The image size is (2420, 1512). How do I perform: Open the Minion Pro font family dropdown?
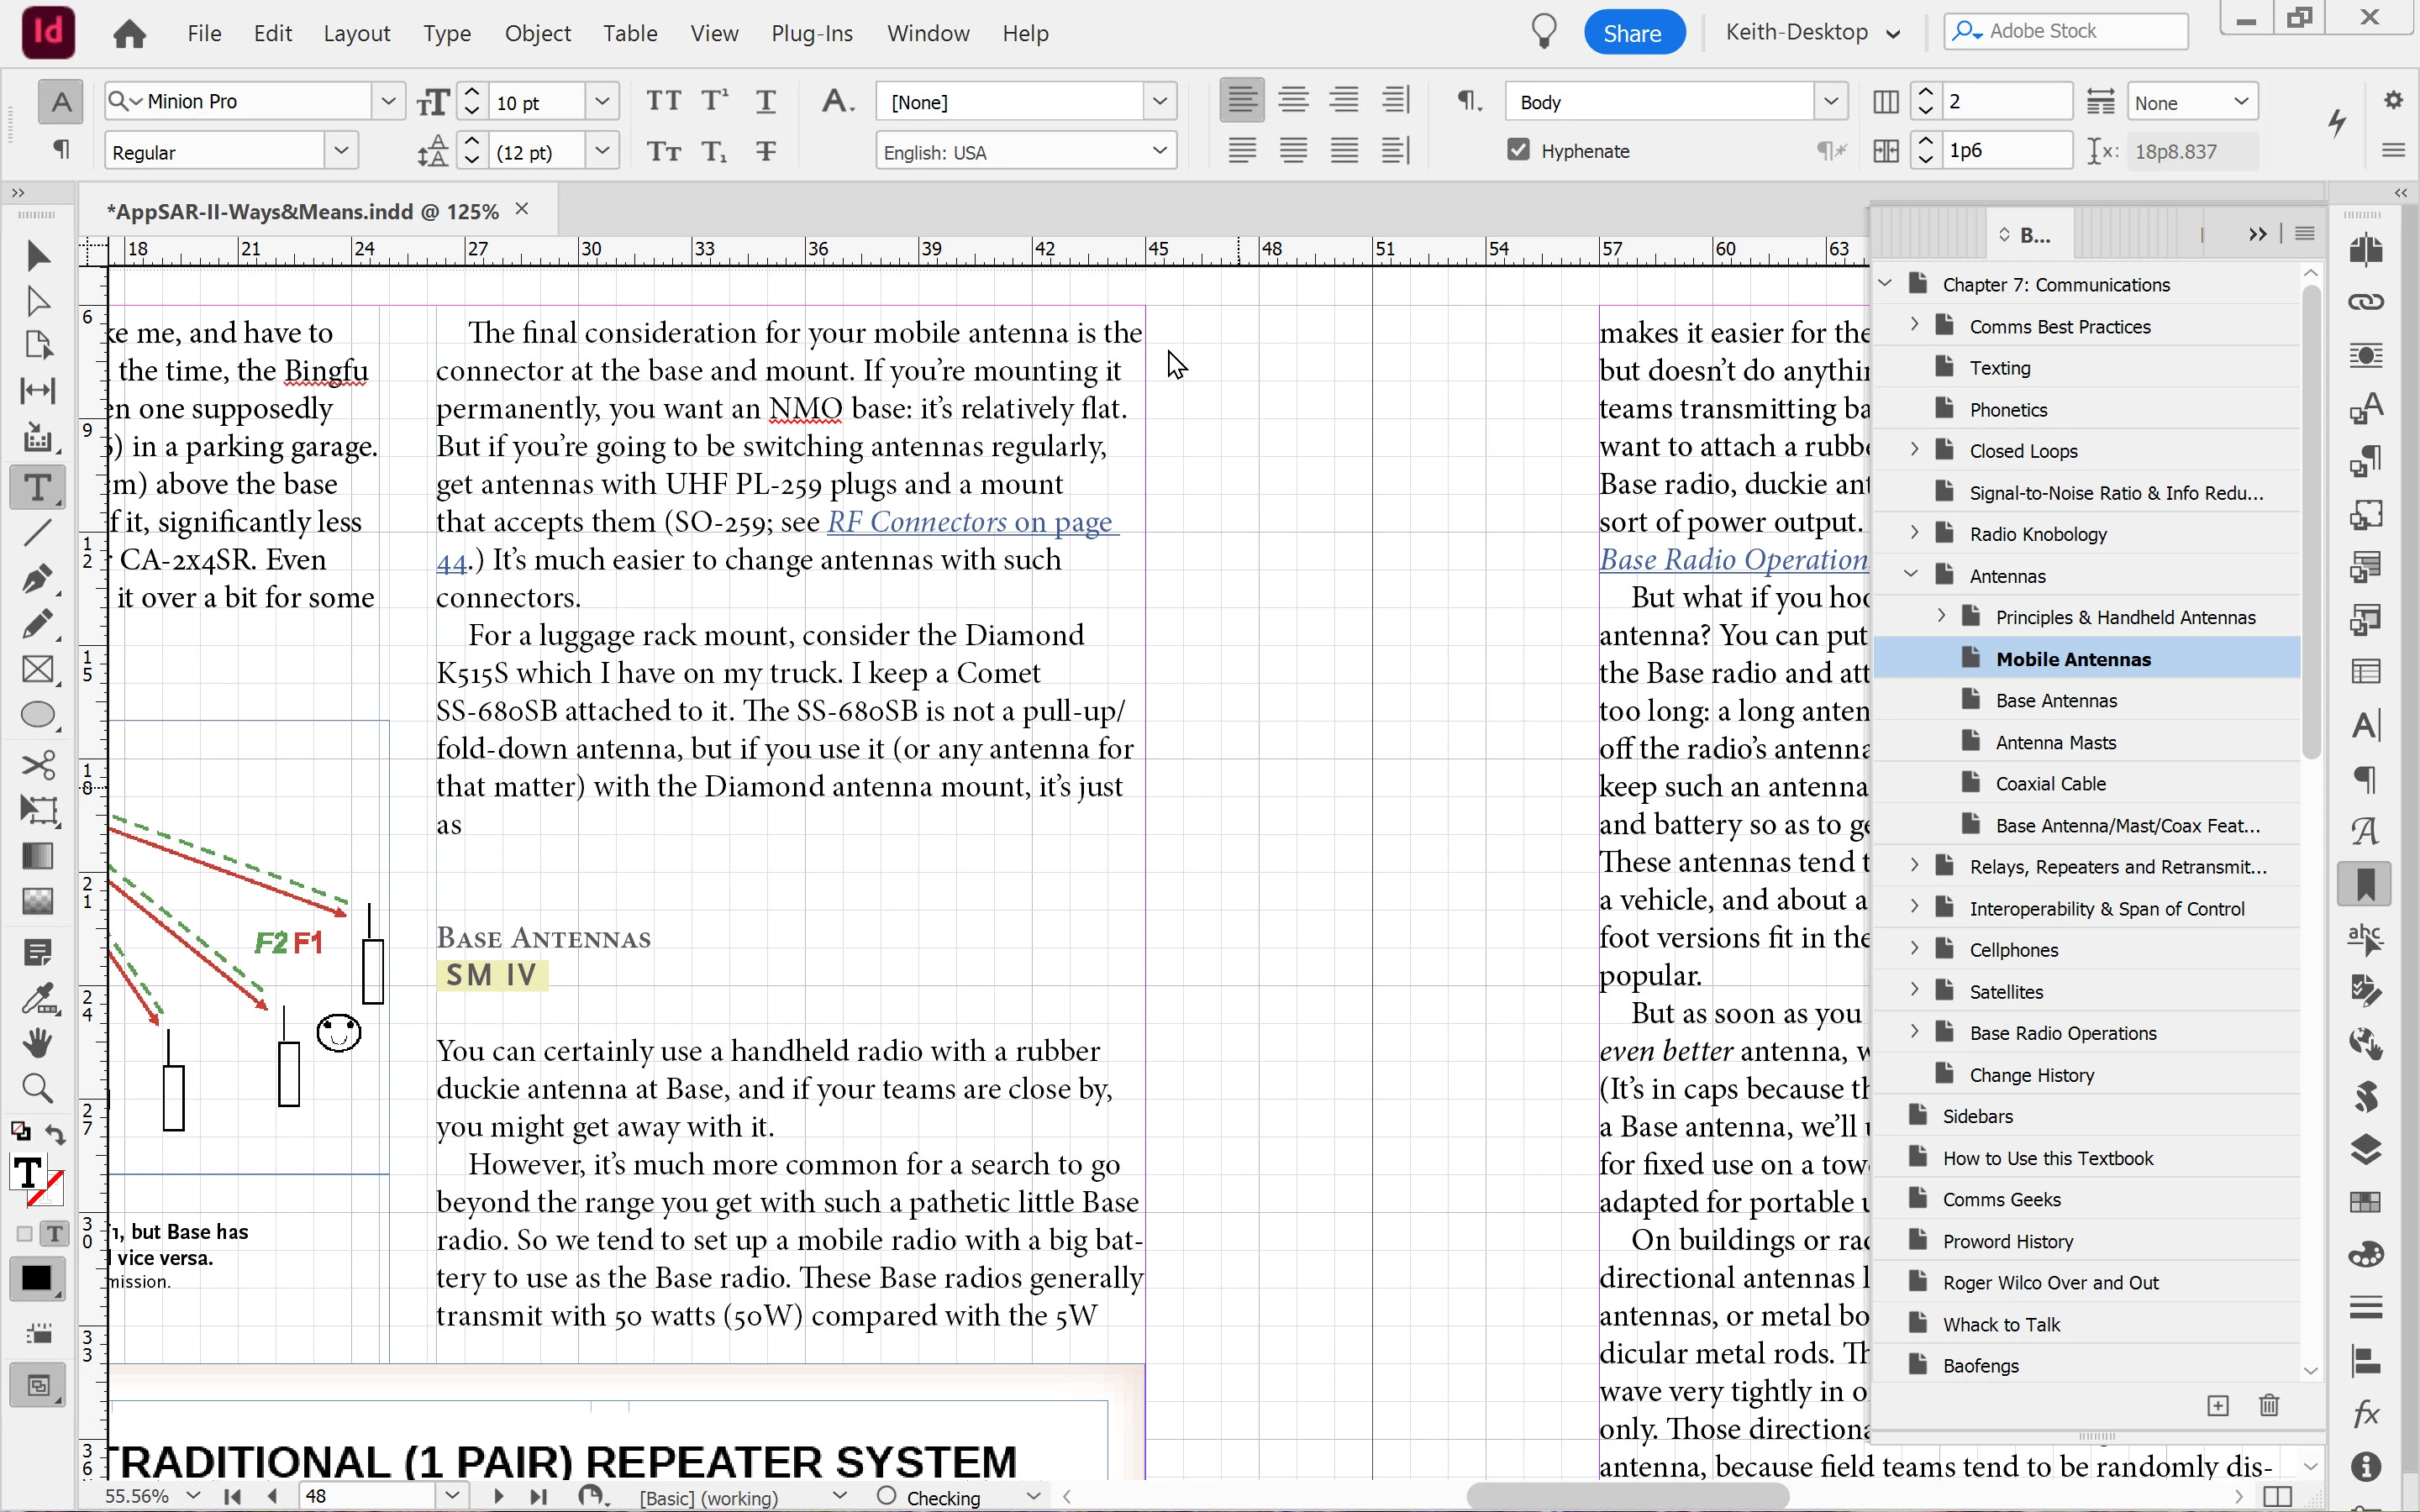coord(388,101)
